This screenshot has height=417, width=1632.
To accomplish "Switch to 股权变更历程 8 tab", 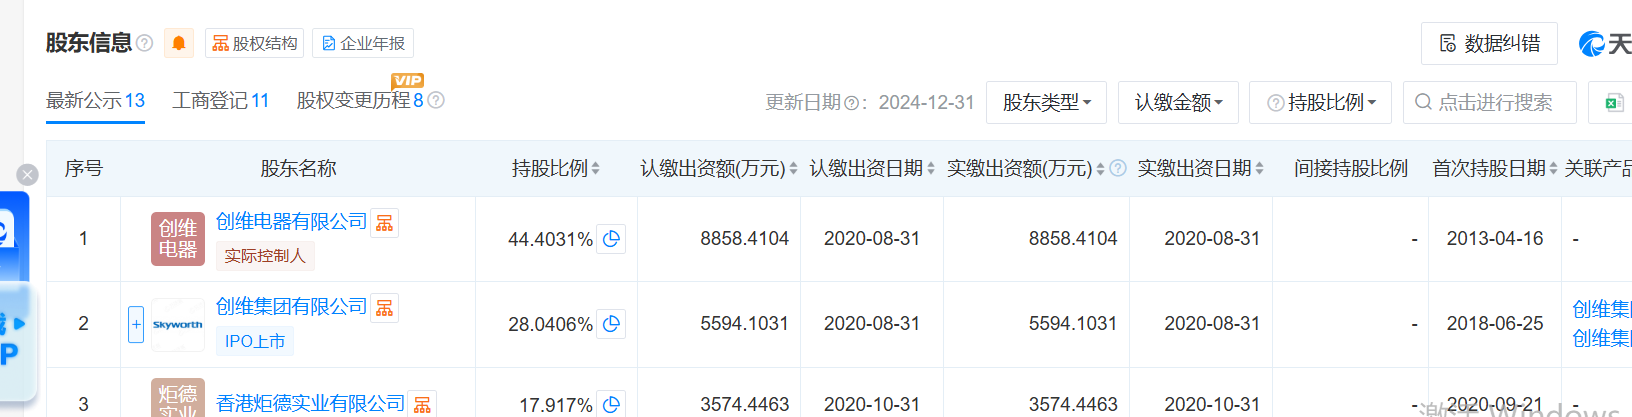I will [x=360, y=101].
